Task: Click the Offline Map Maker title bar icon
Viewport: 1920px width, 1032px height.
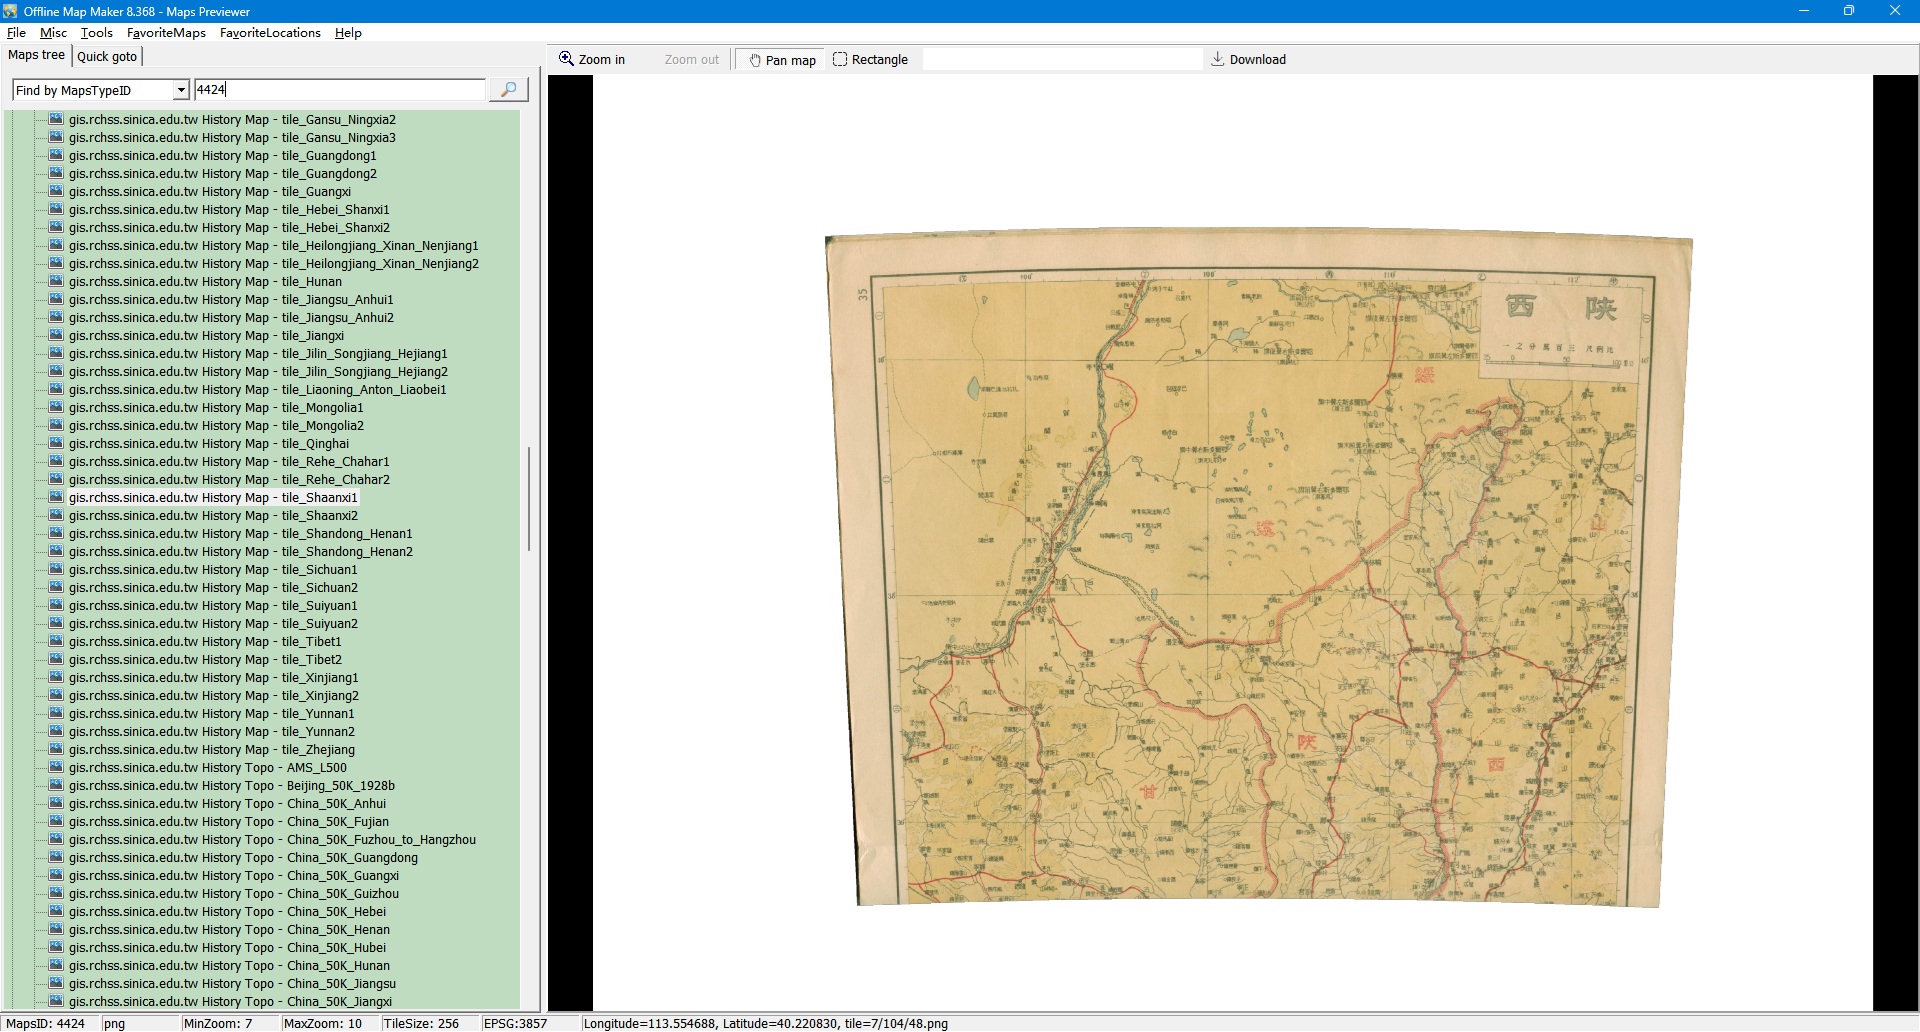Action: tap(10, 11)
